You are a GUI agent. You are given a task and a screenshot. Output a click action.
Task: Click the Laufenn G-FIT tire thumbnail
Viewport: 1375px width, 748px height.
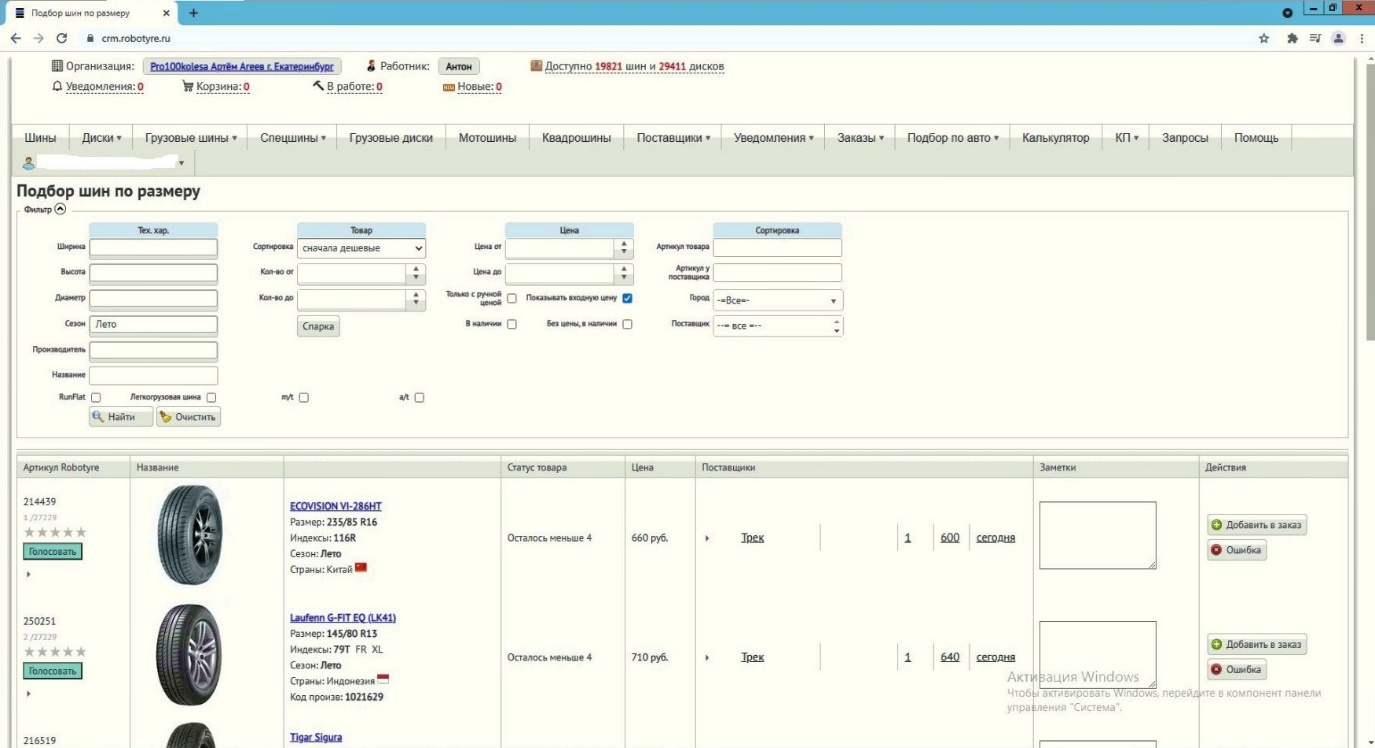click(190, 657)
